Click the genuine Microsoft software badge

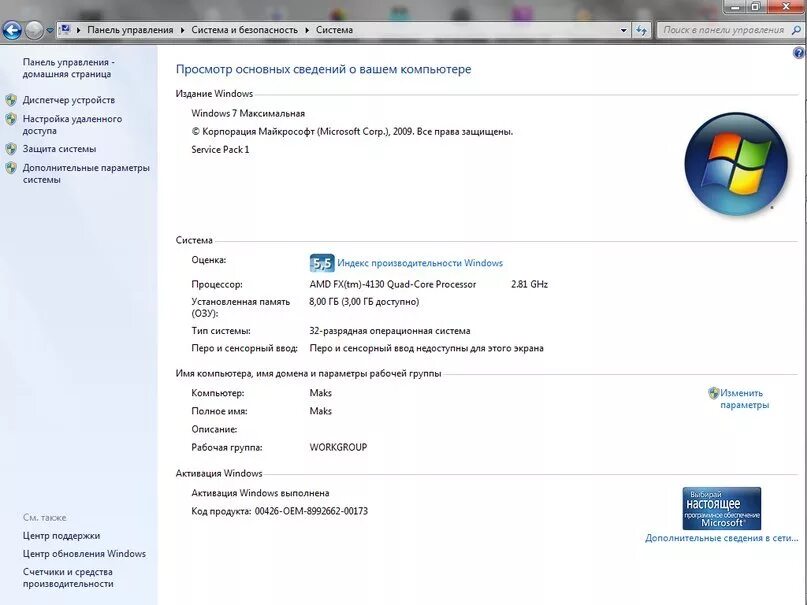coord(722,508)
